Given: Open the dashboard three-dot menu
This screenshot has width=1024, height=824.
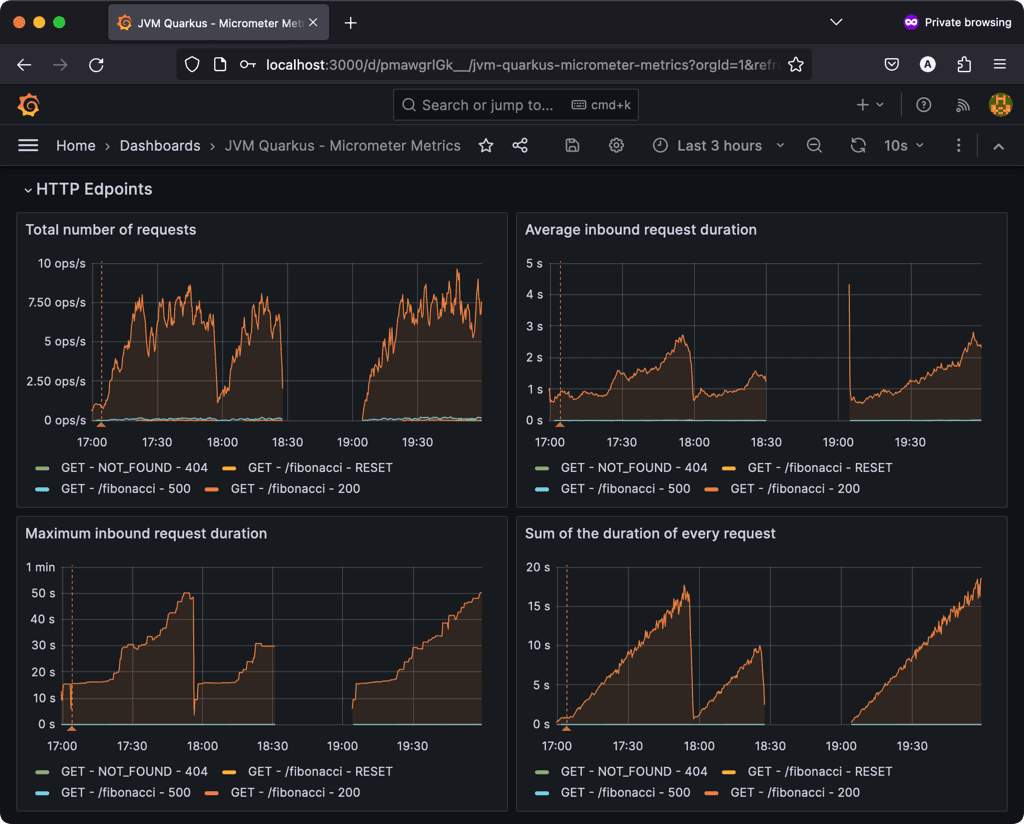Looking at the screenshot, I should pos(958,145).
